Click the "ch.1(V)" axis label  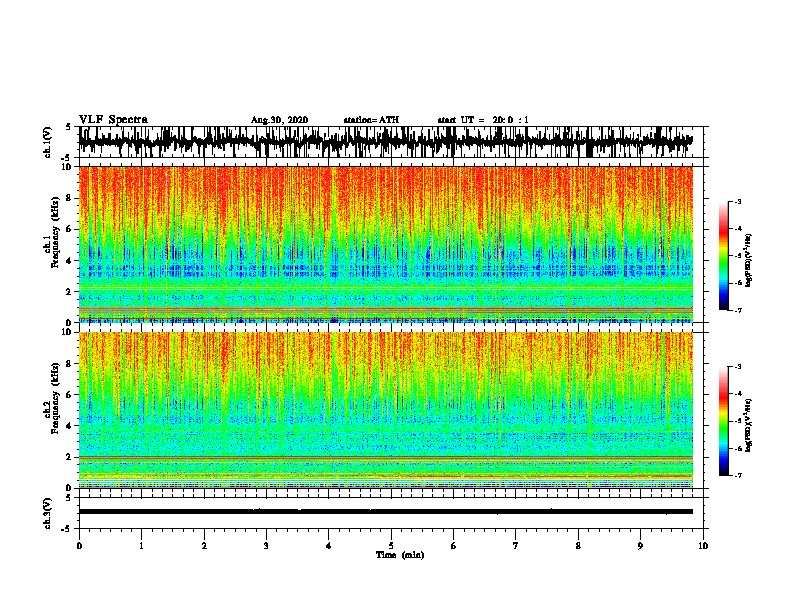[x=47, y=142]
